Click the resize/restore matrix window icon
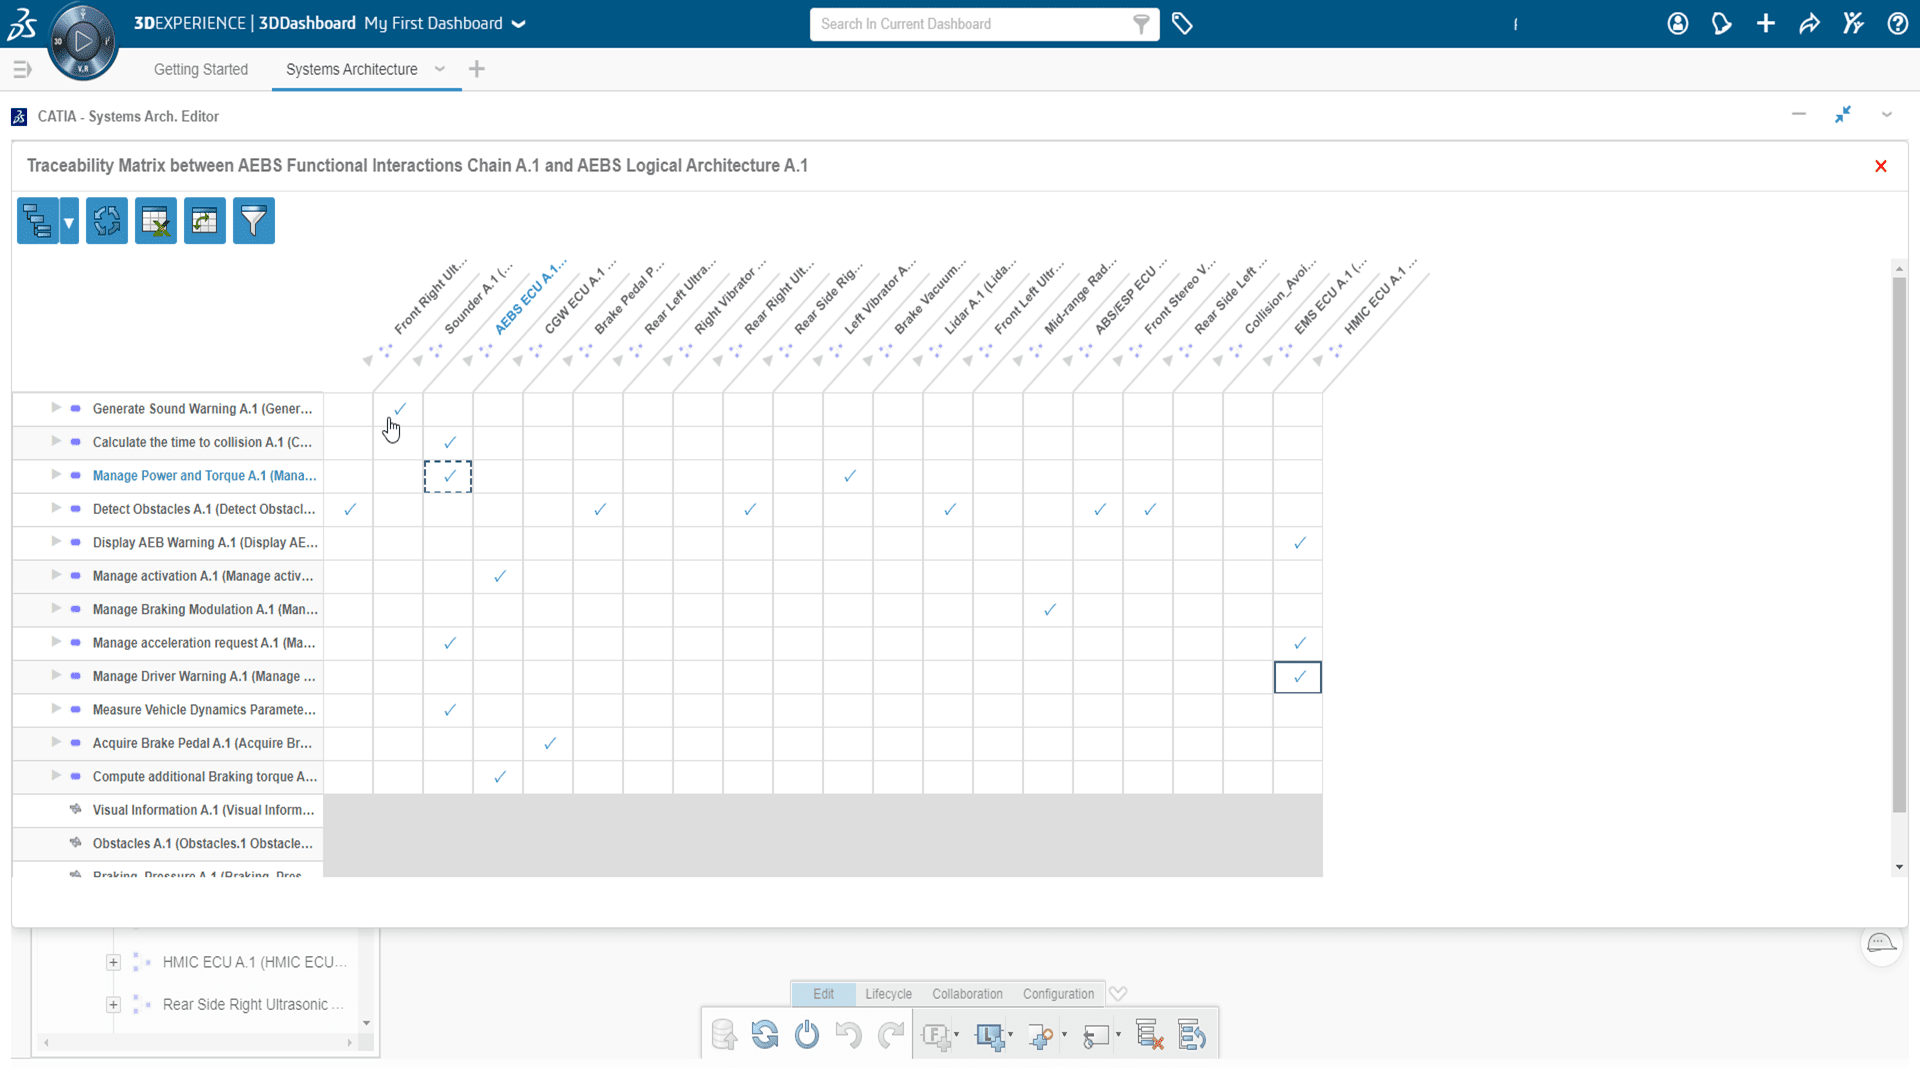The image size is (1920, 1080). pos(1844,116)
